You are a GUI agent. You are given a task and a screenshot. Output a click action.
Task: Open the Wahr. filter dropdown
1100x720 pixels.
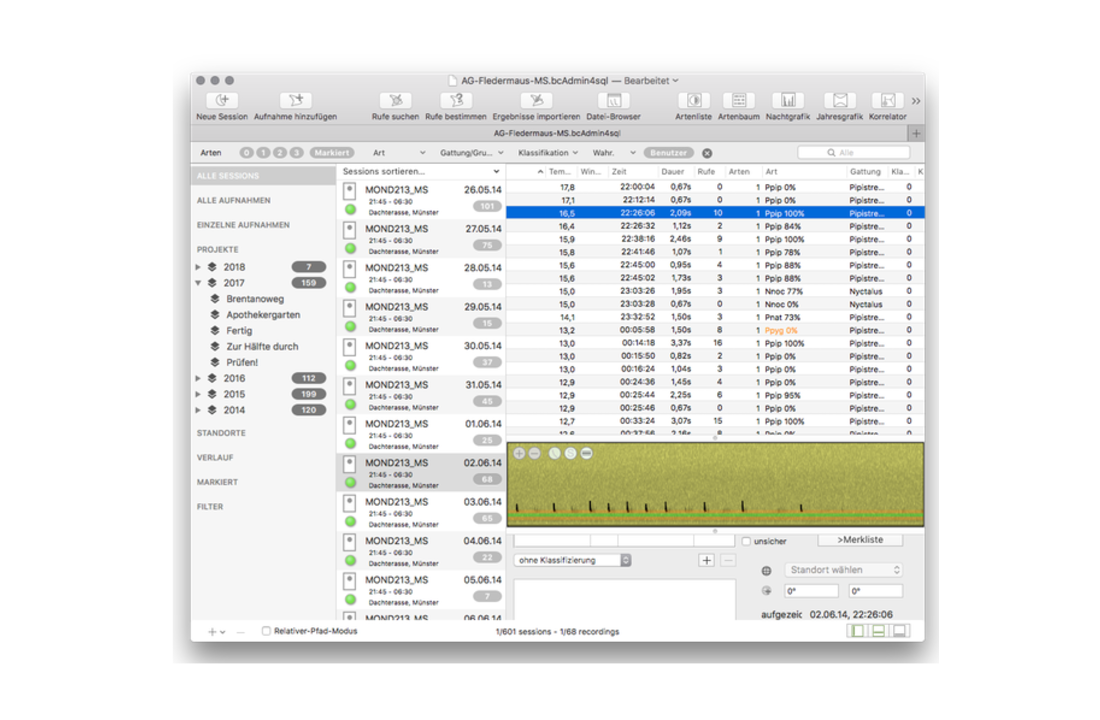[x=614, y=153]
